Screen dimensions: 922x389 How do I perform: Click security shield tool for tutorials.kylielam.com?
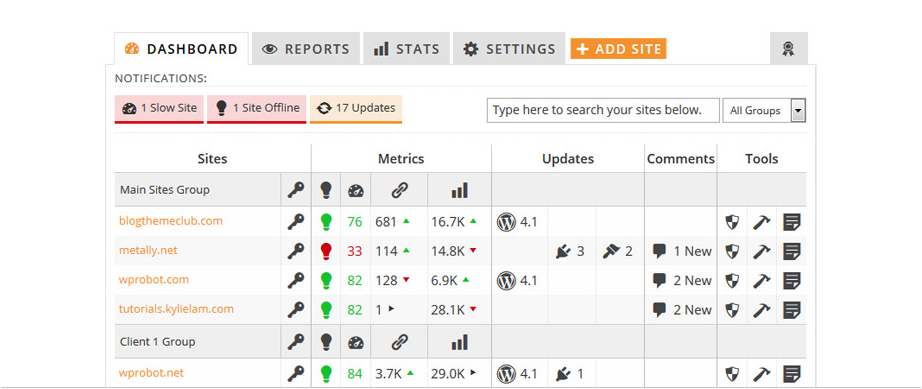732,310
